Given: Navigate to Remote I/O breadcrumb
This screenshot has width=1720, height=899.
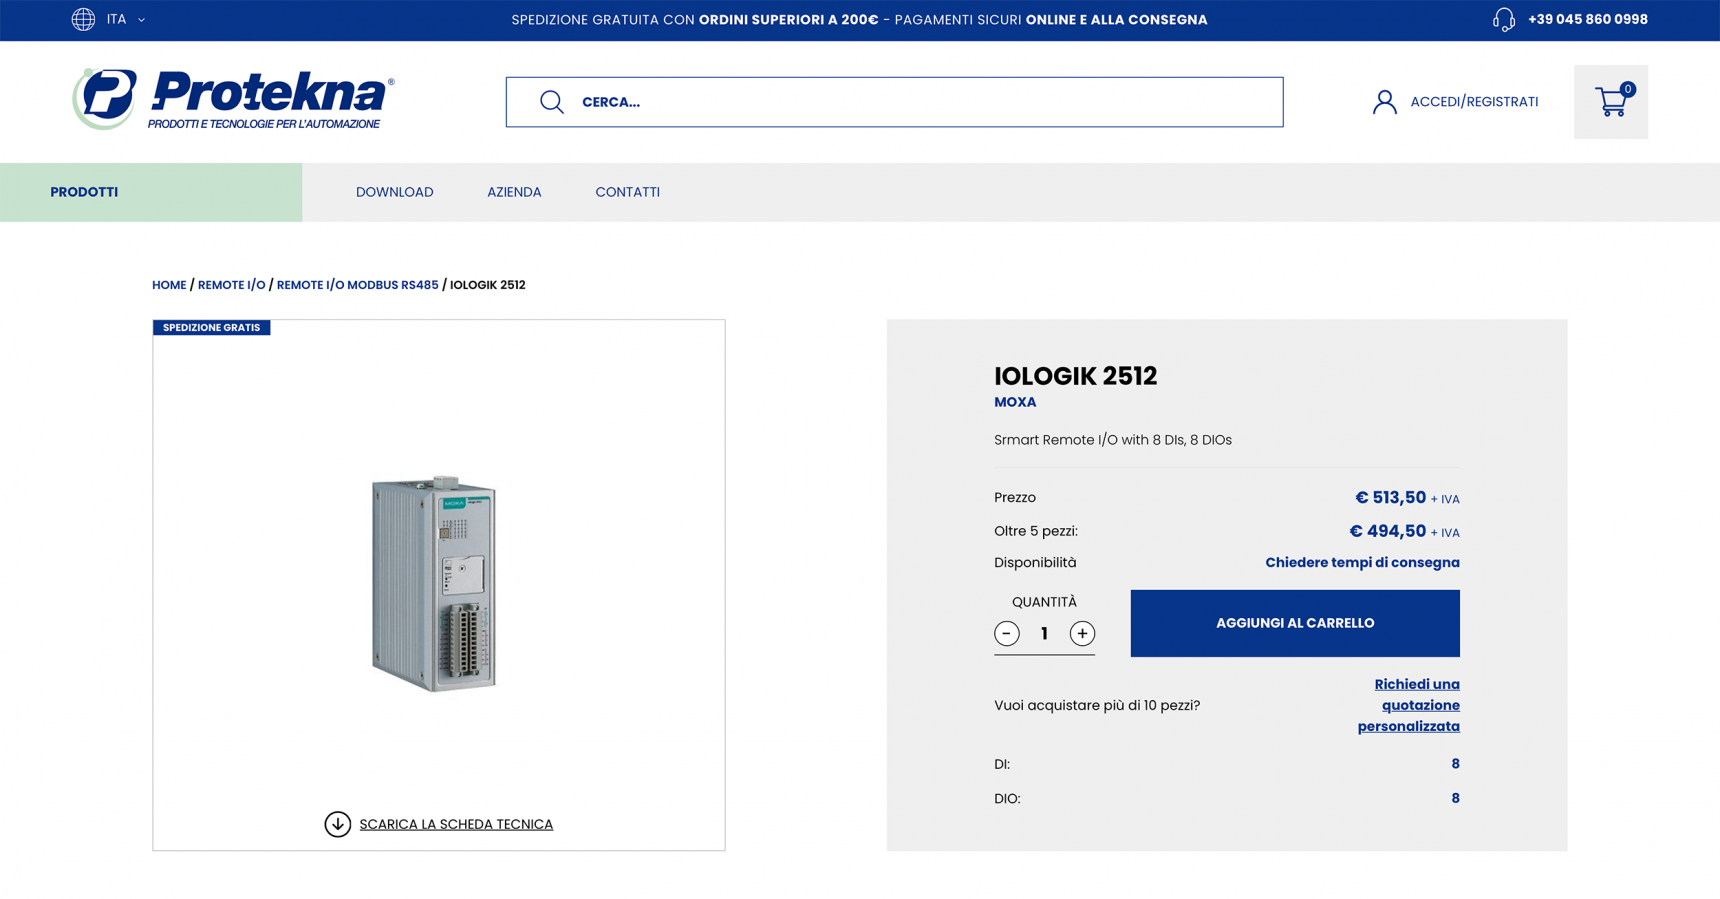Looking at the screenshot, I should 231,285.
